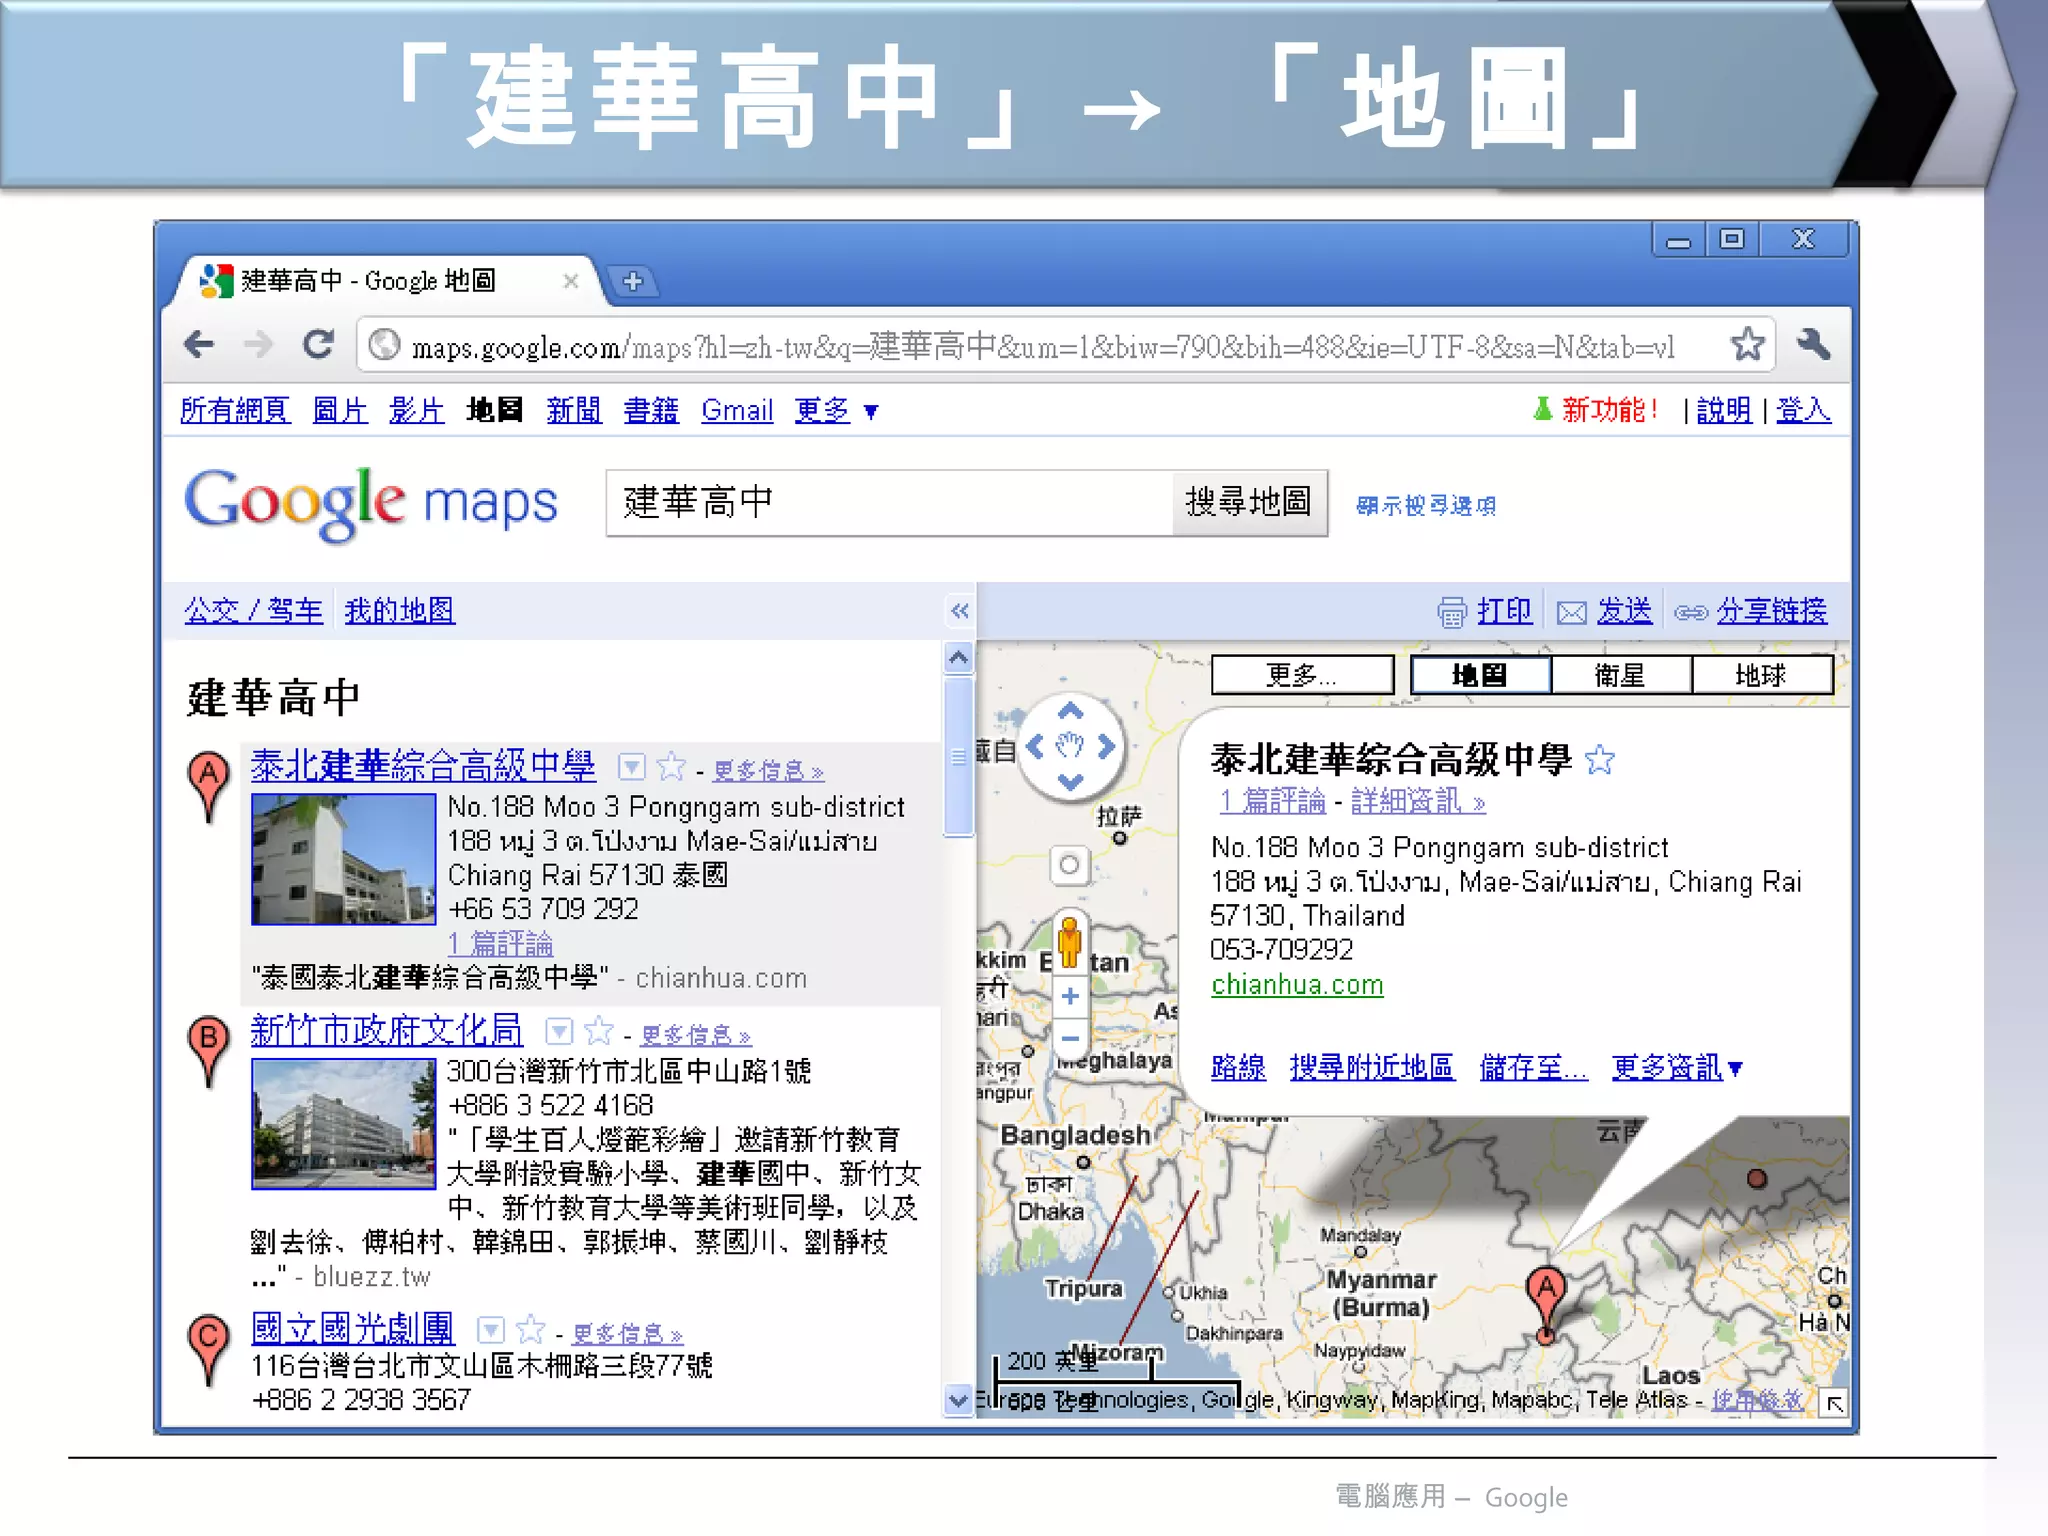Screen dimensions: 2048x1536
Task: Expand 更多信息 for 新竹市政府文化局
Action: [696, 1035]
